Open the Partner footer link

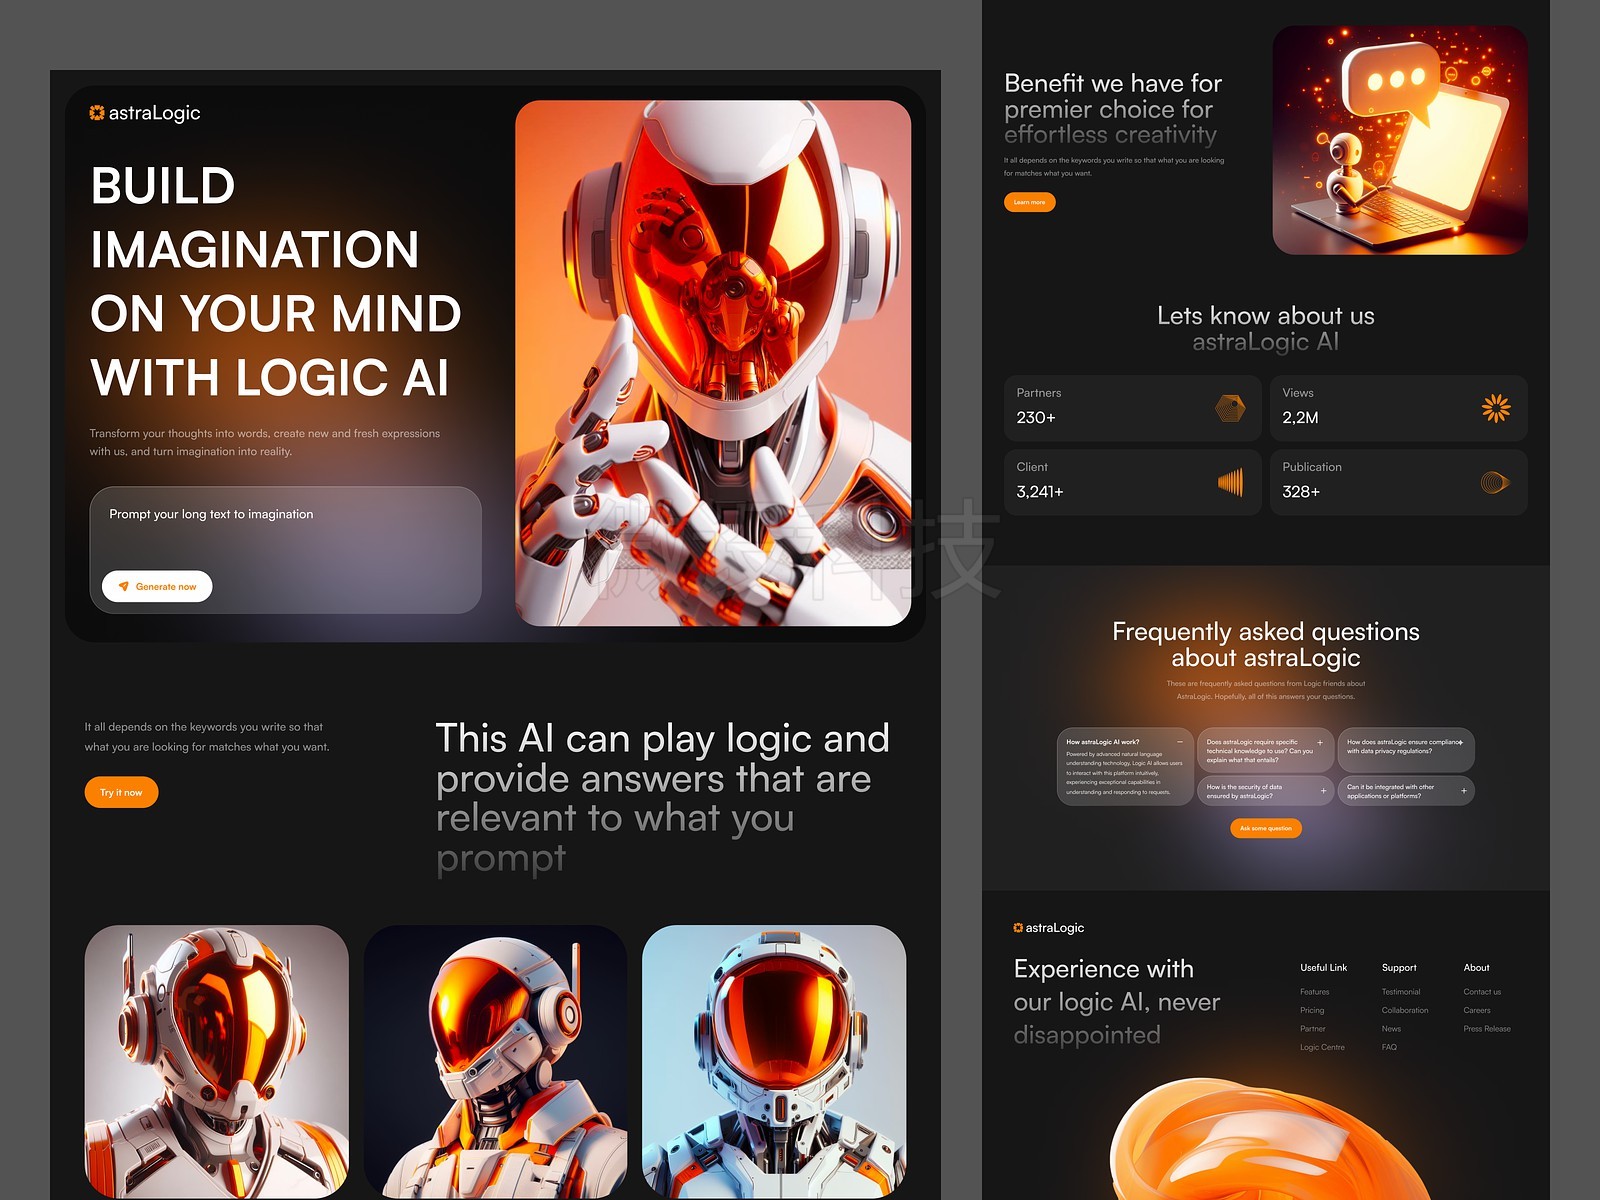1312,1029
